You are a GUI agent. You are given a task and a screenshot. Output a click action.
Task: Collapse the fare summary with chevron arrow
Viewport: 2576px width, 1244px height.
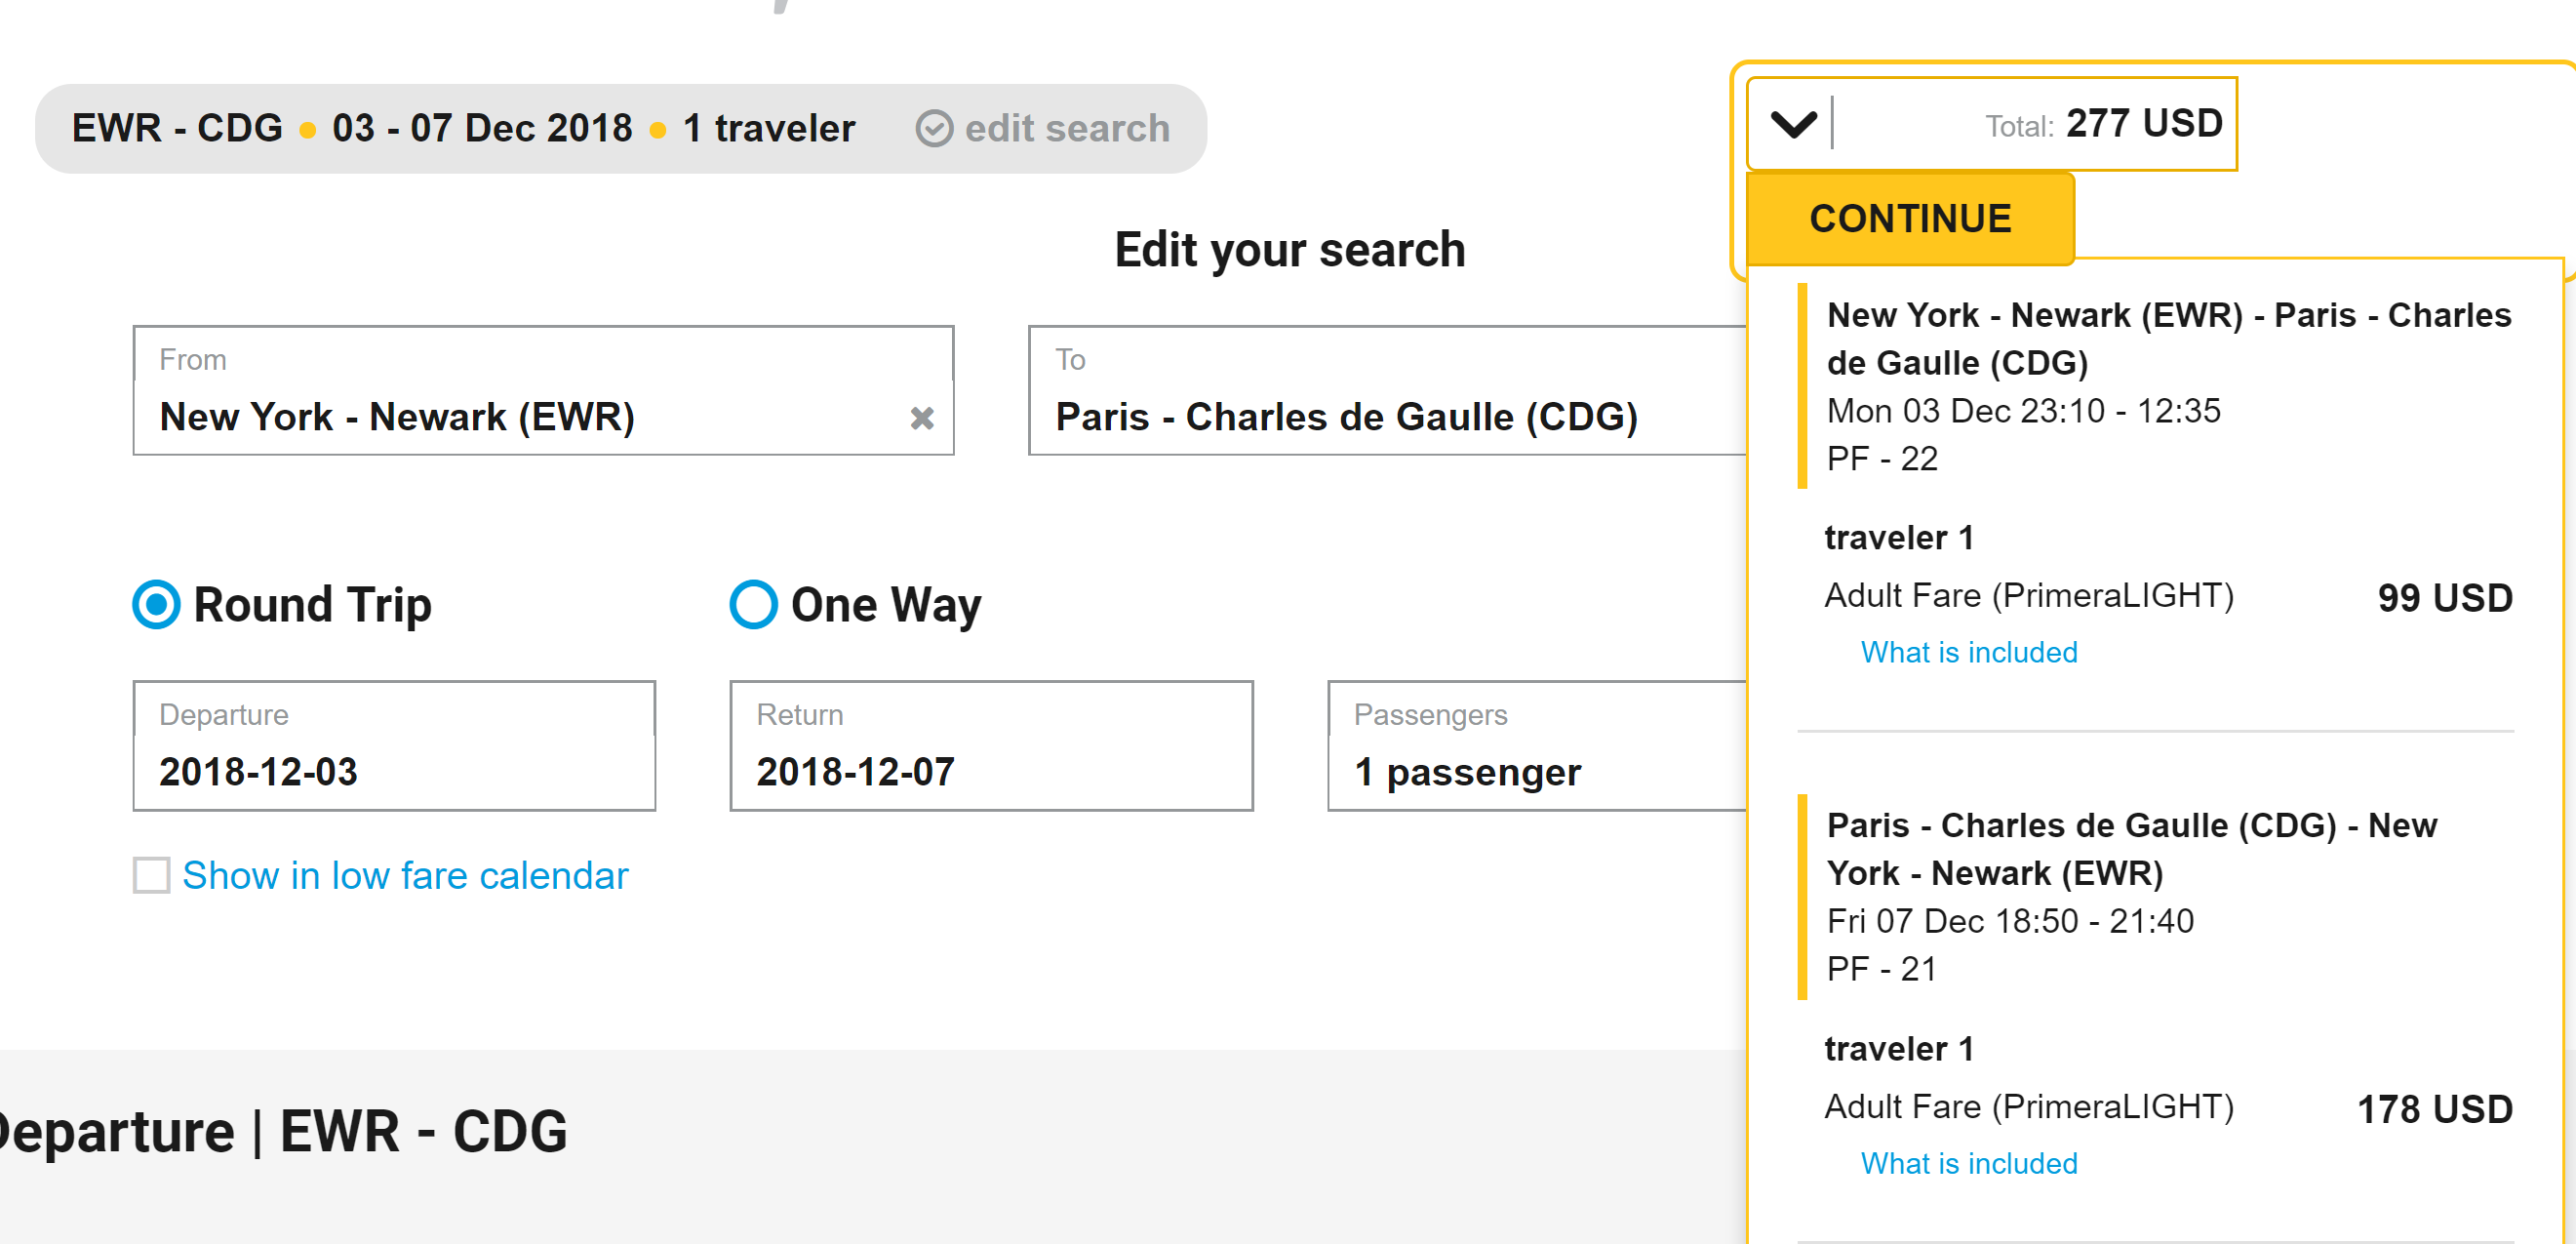(1793, 125)
